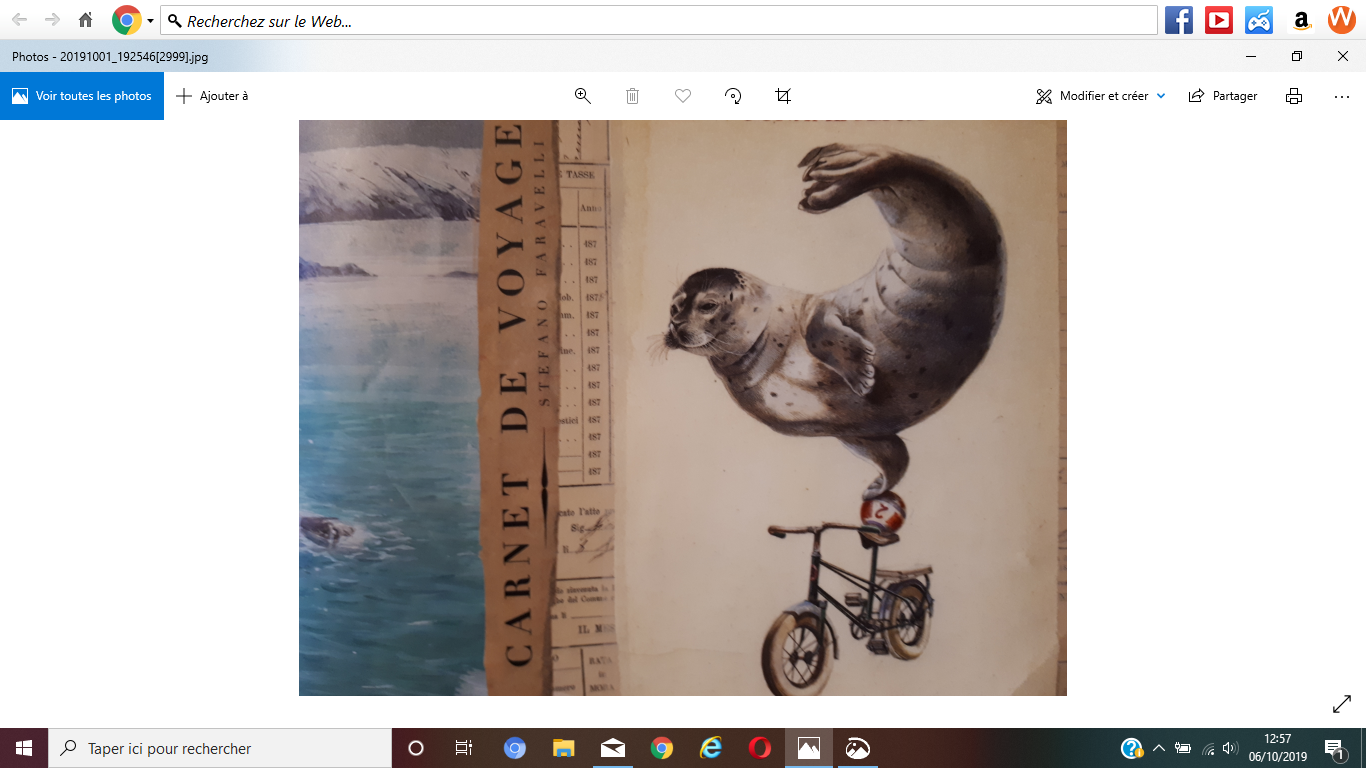Open Task View in taskbar
This screenshot has width=1366, height=768.
464,748
